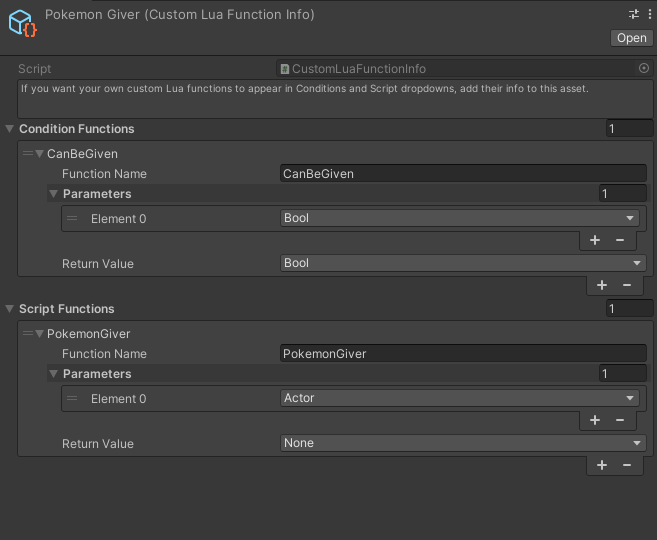Viewport: 657px width, 540px height.
Task: Click reorder handle of PokemonGiver Element 0
Action: (x=72, y=398)
